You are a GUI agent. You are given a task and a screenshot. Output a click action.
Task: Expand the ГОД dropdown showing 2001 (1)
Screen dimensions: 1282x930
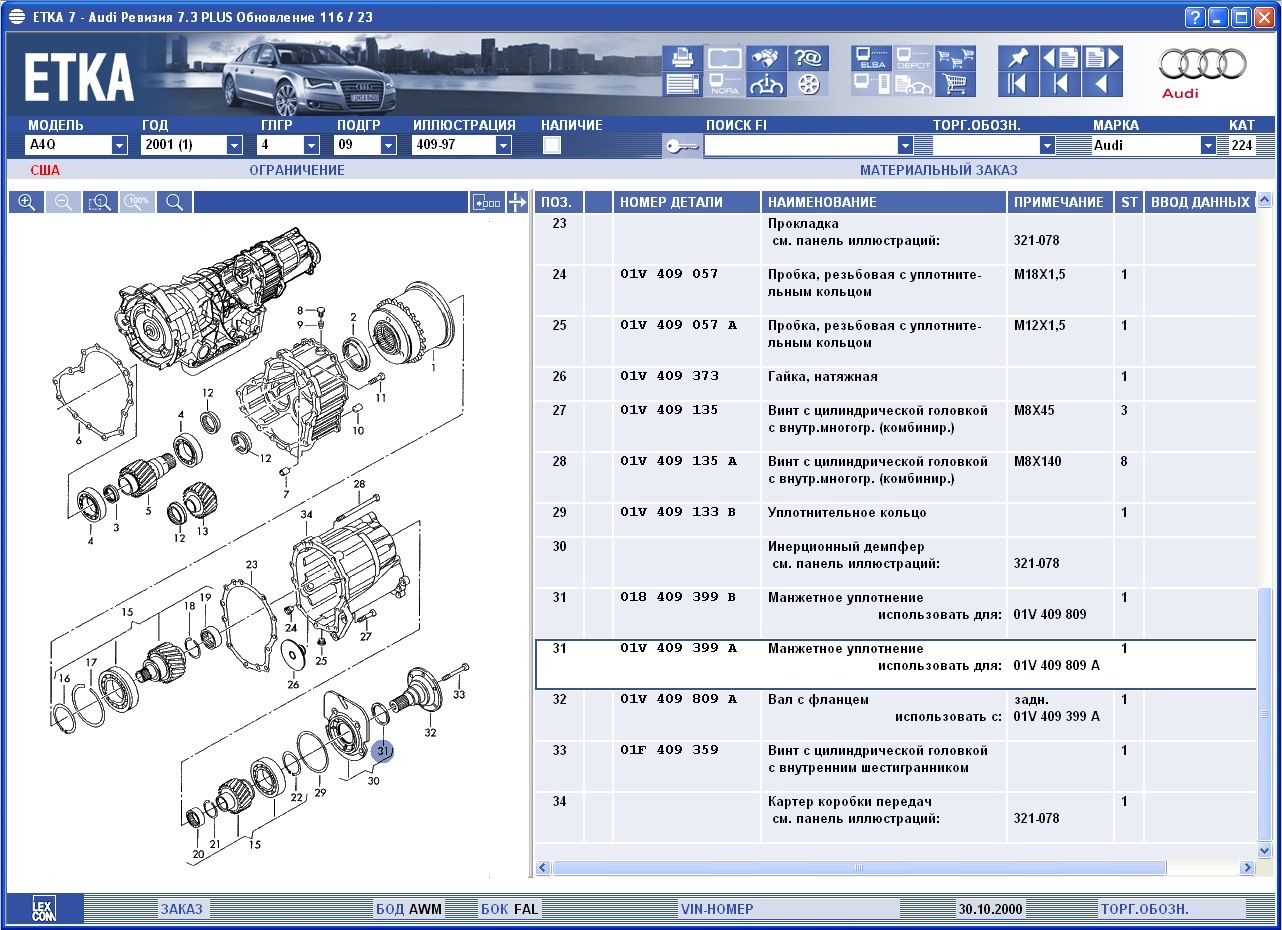234,145
